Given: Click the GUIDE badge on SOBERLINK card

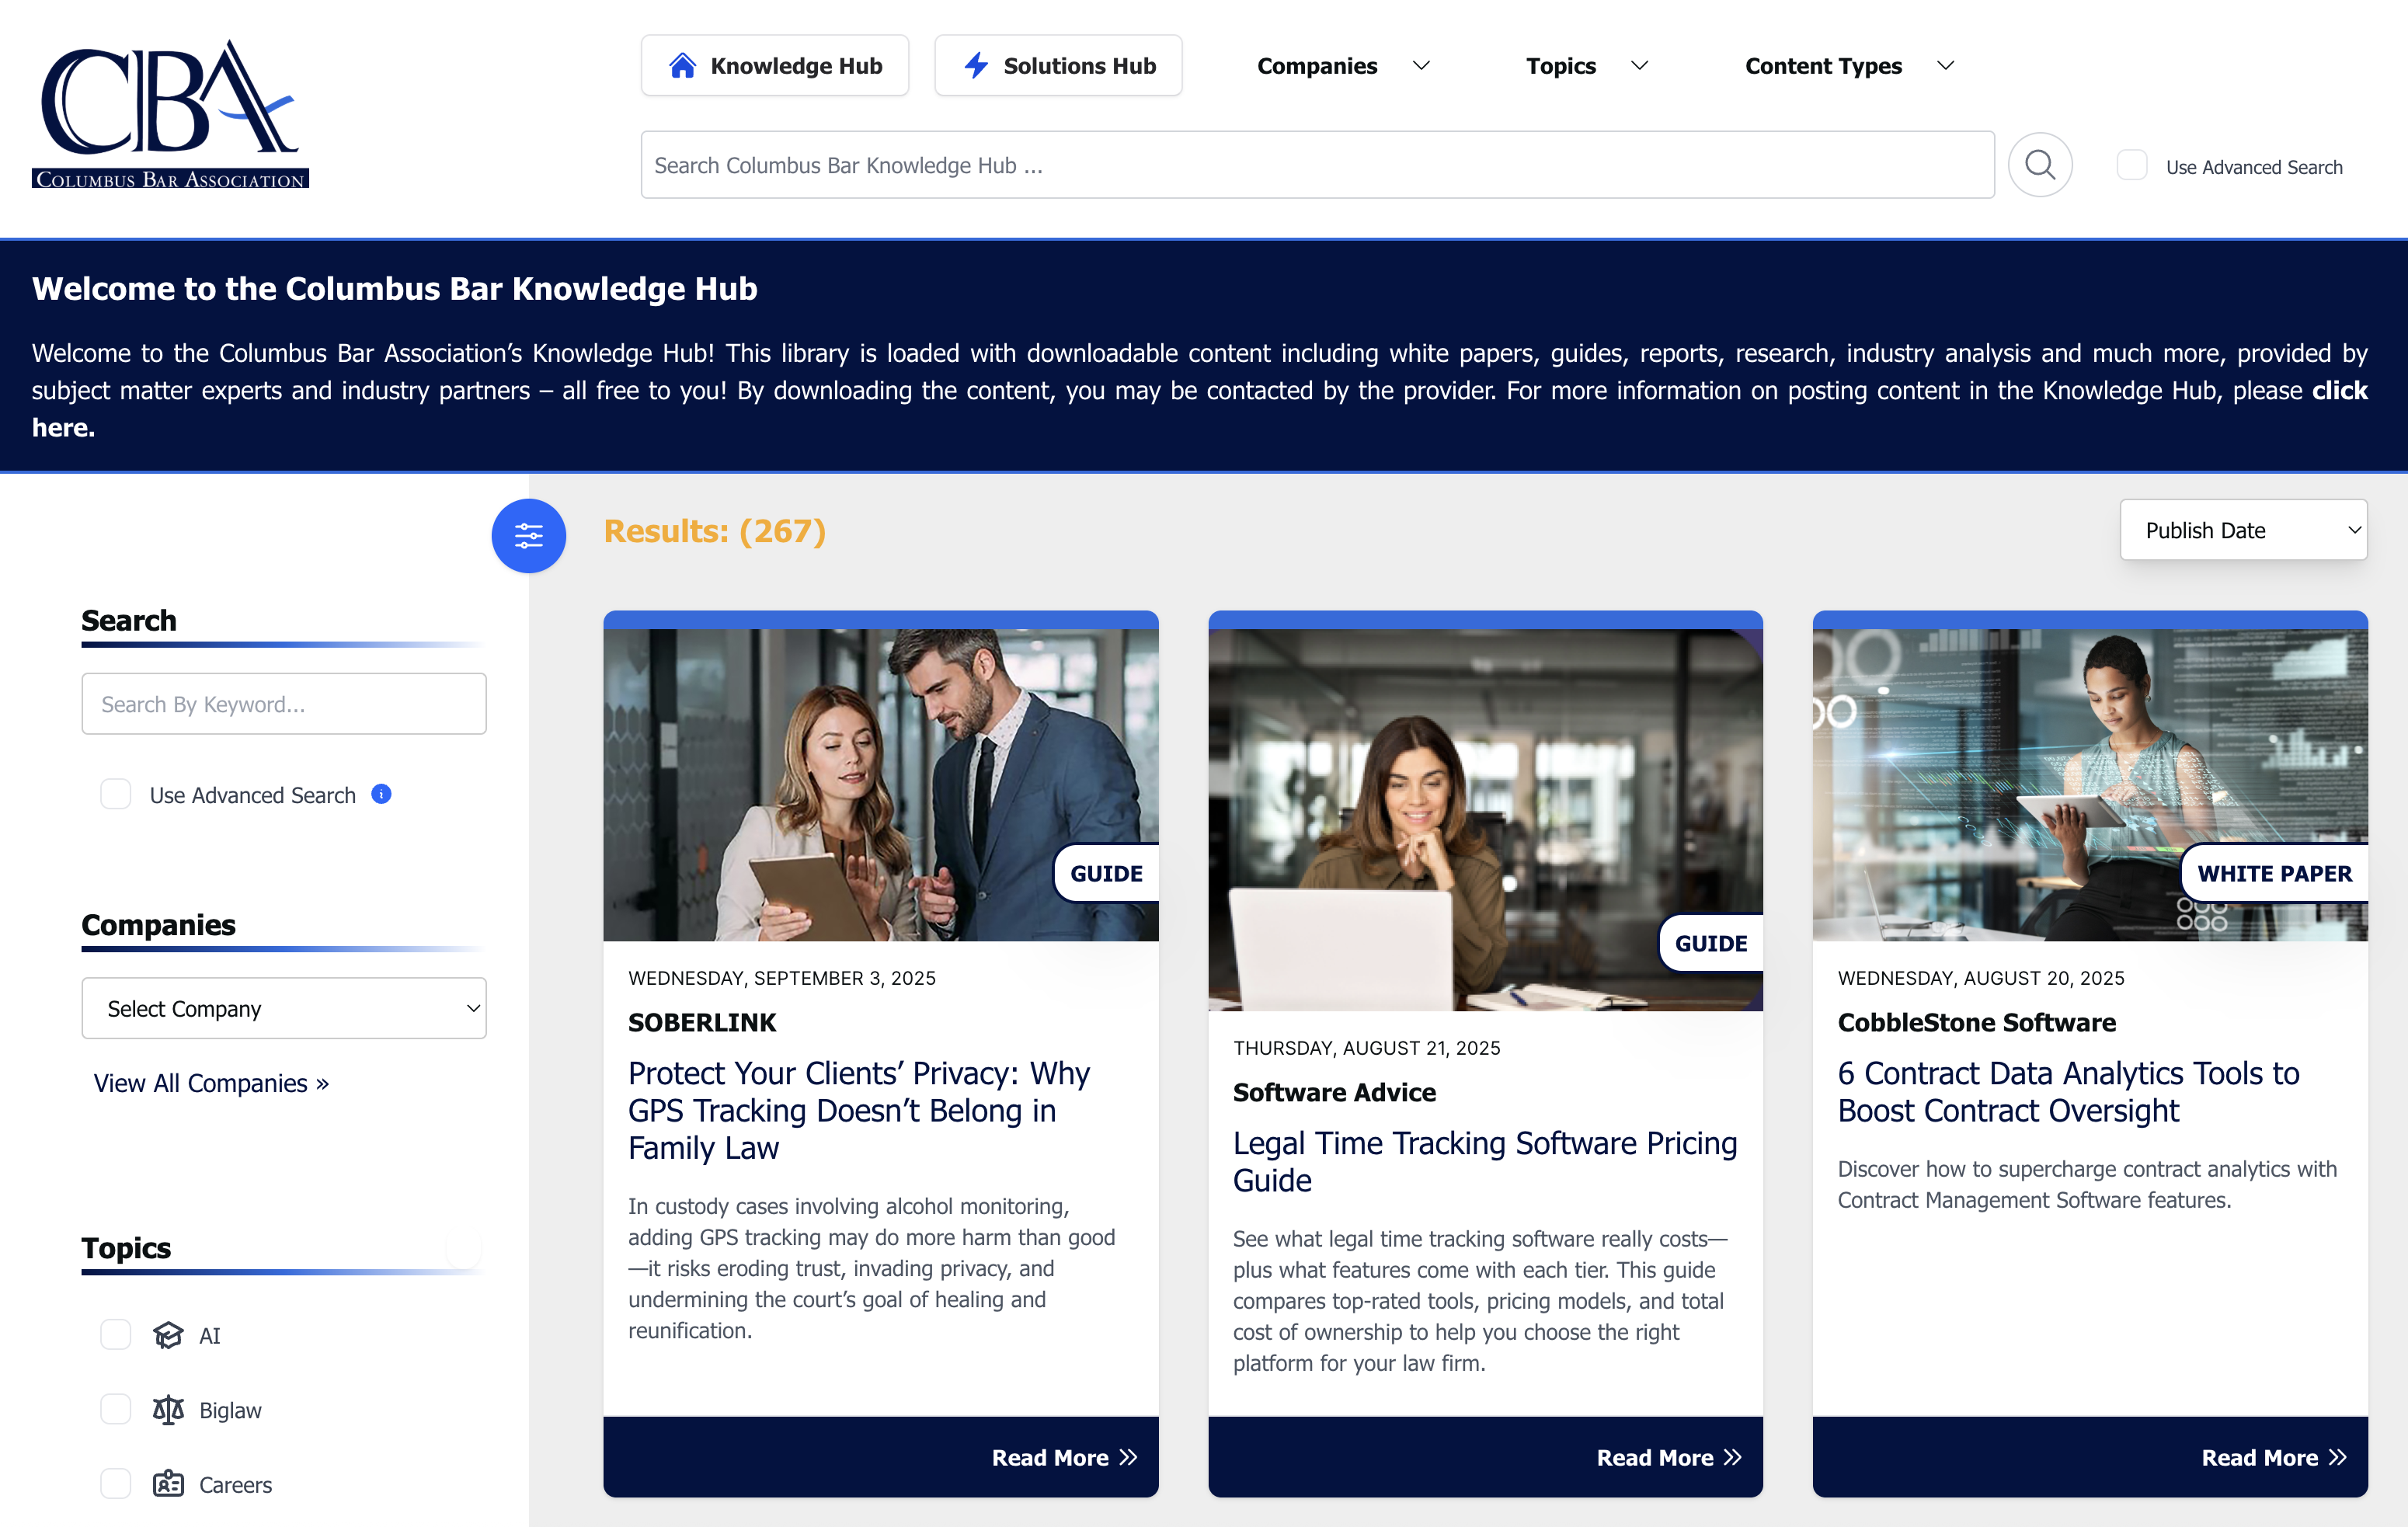Looking at the screenshot, I should click(1106, 873).
